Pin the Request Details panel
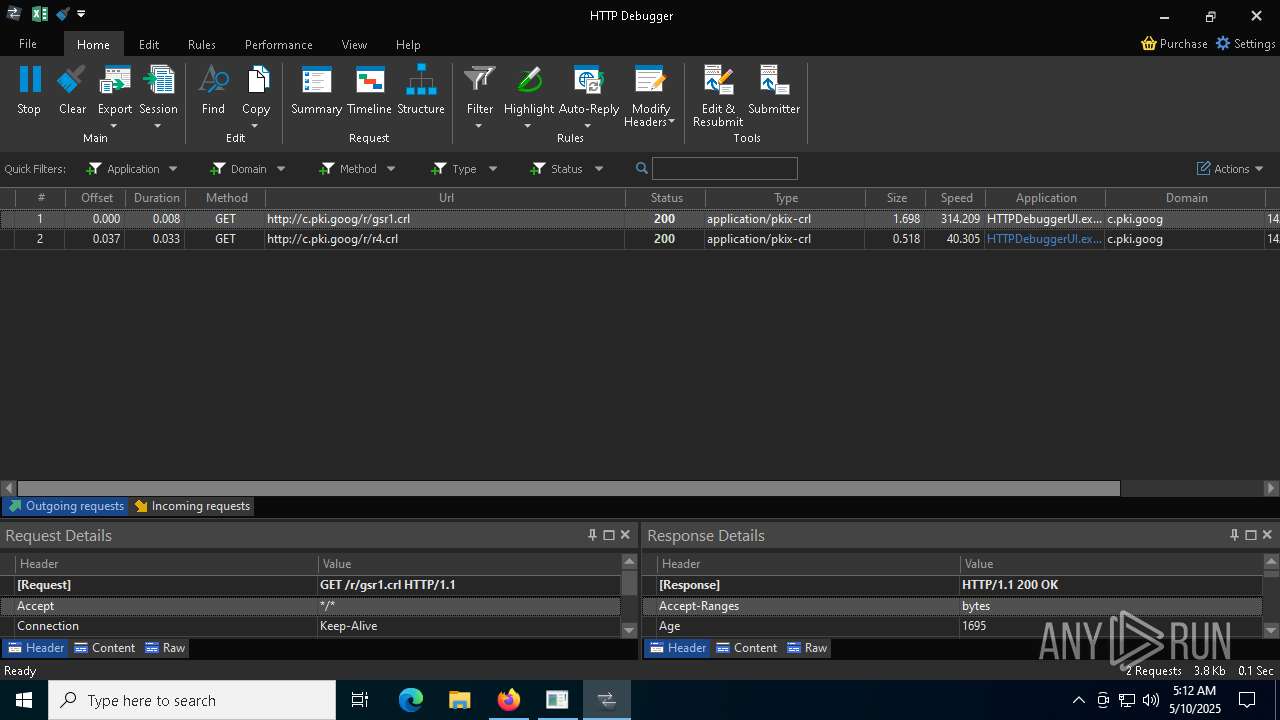Viewport: 1280px width, 720px height. coord(592,535)
